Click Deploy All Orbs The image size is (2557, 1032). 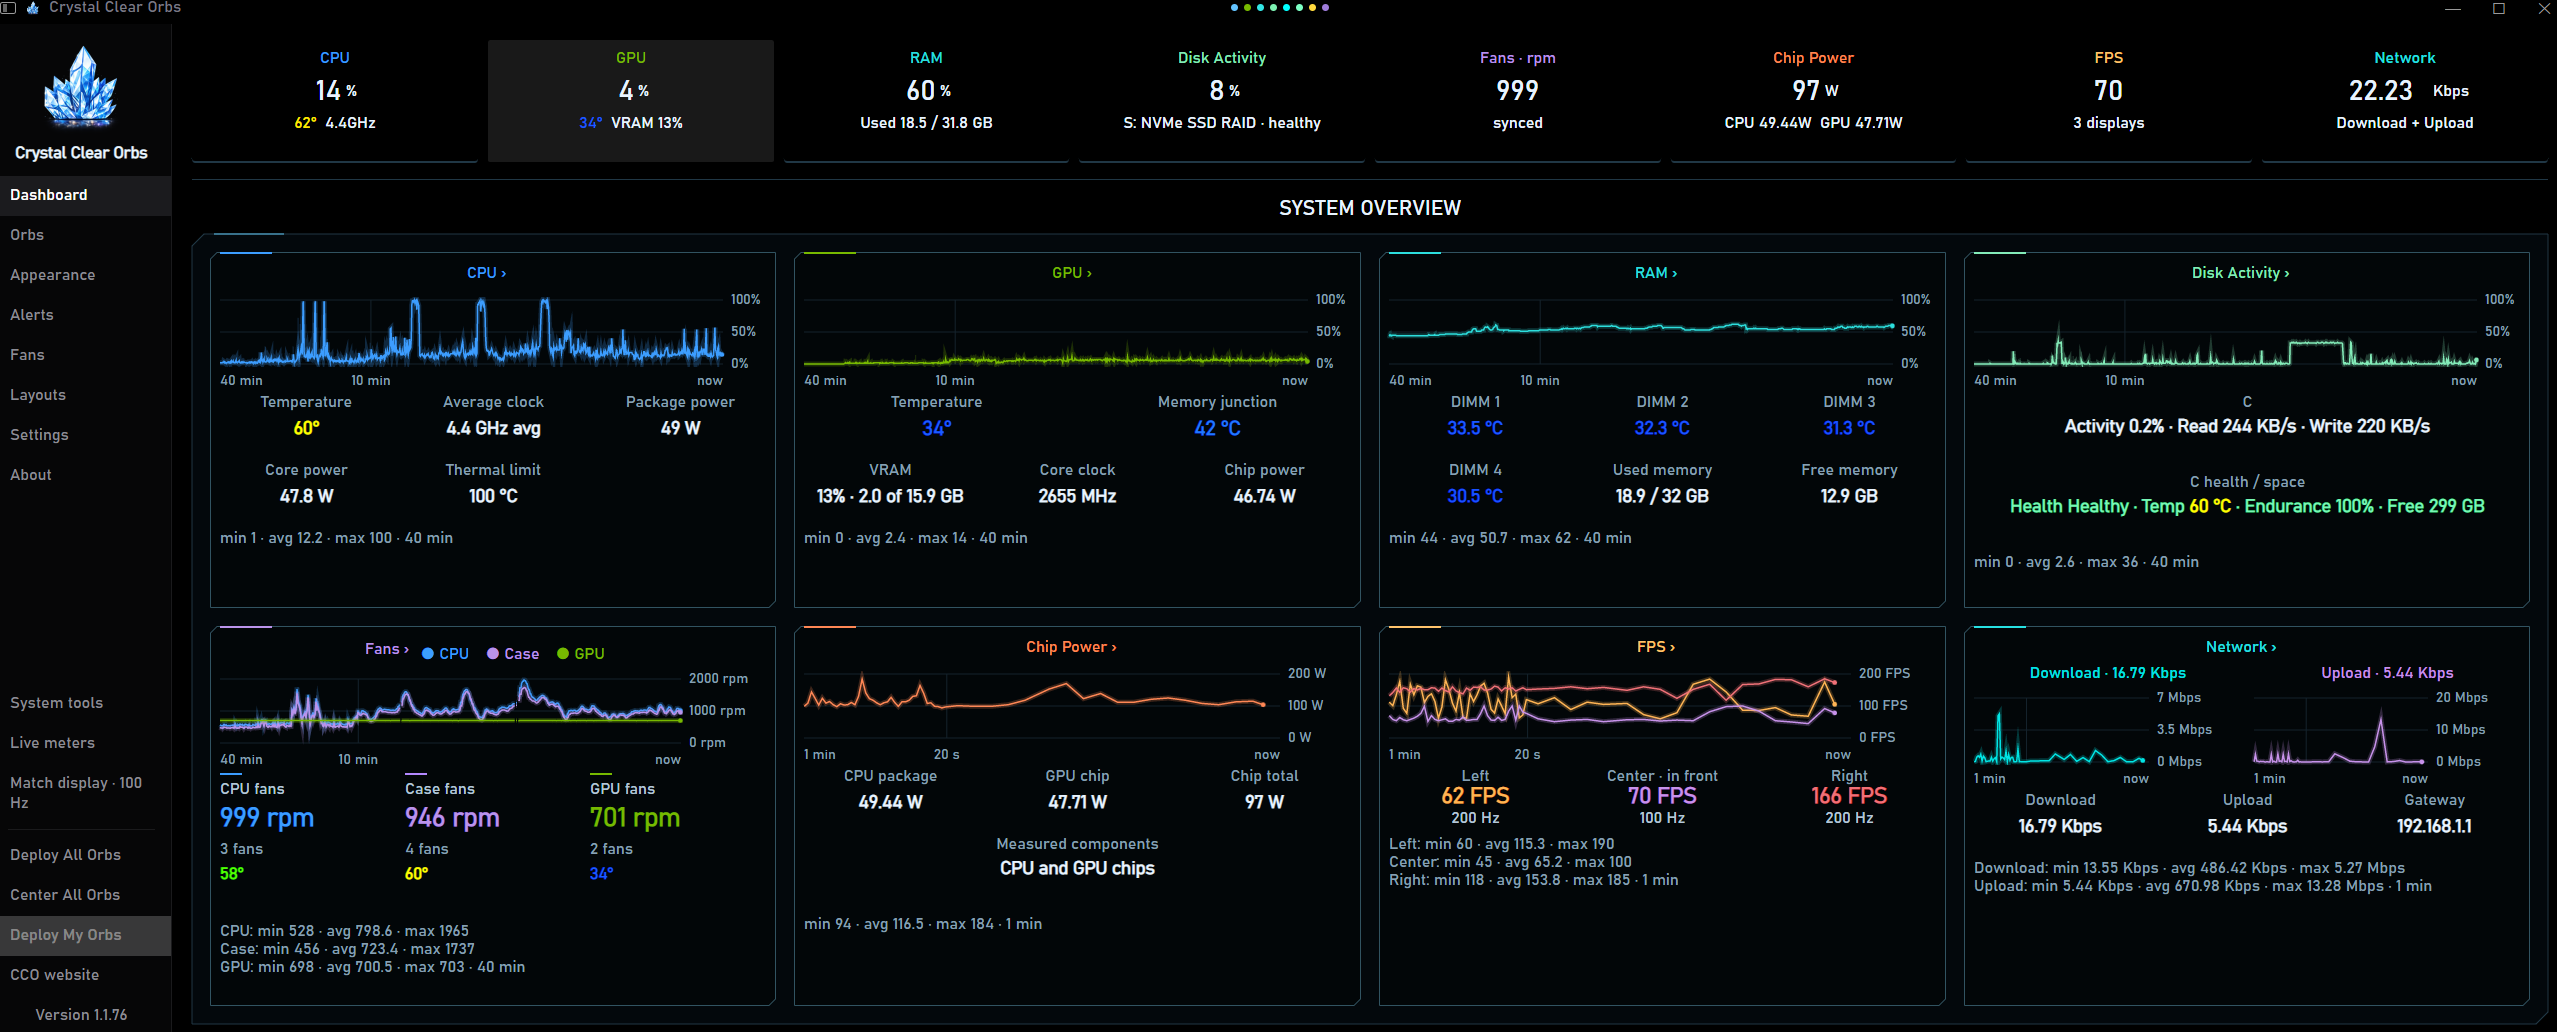tap(85, 855)
